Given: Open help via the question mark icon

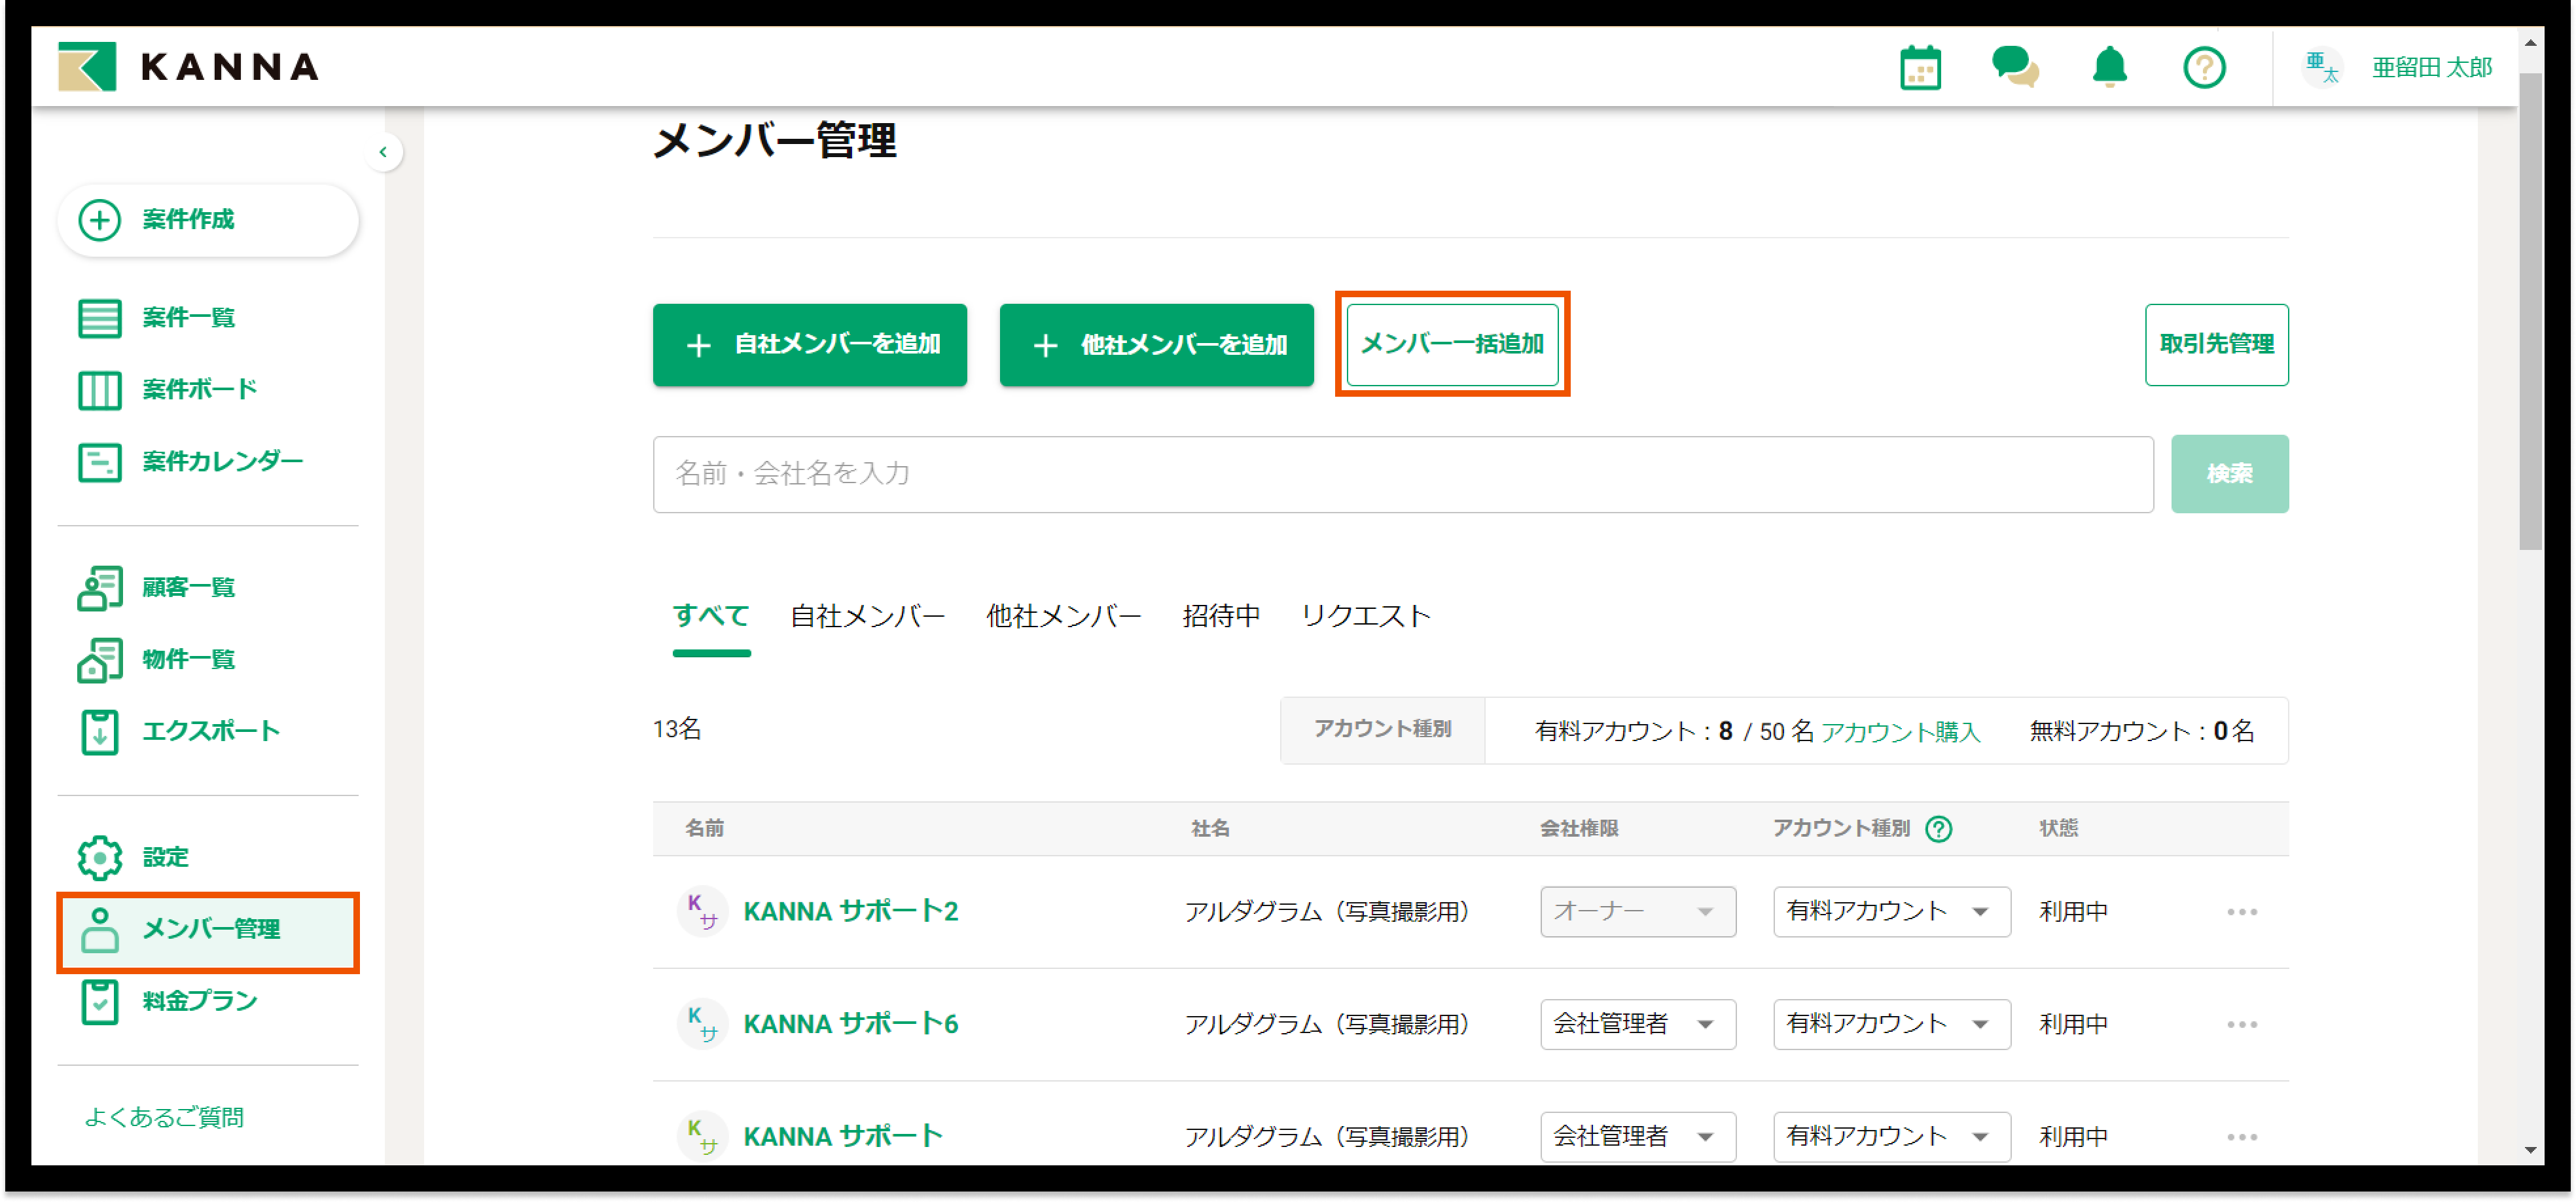Looking at the screenshot, I should [2205, 67].
